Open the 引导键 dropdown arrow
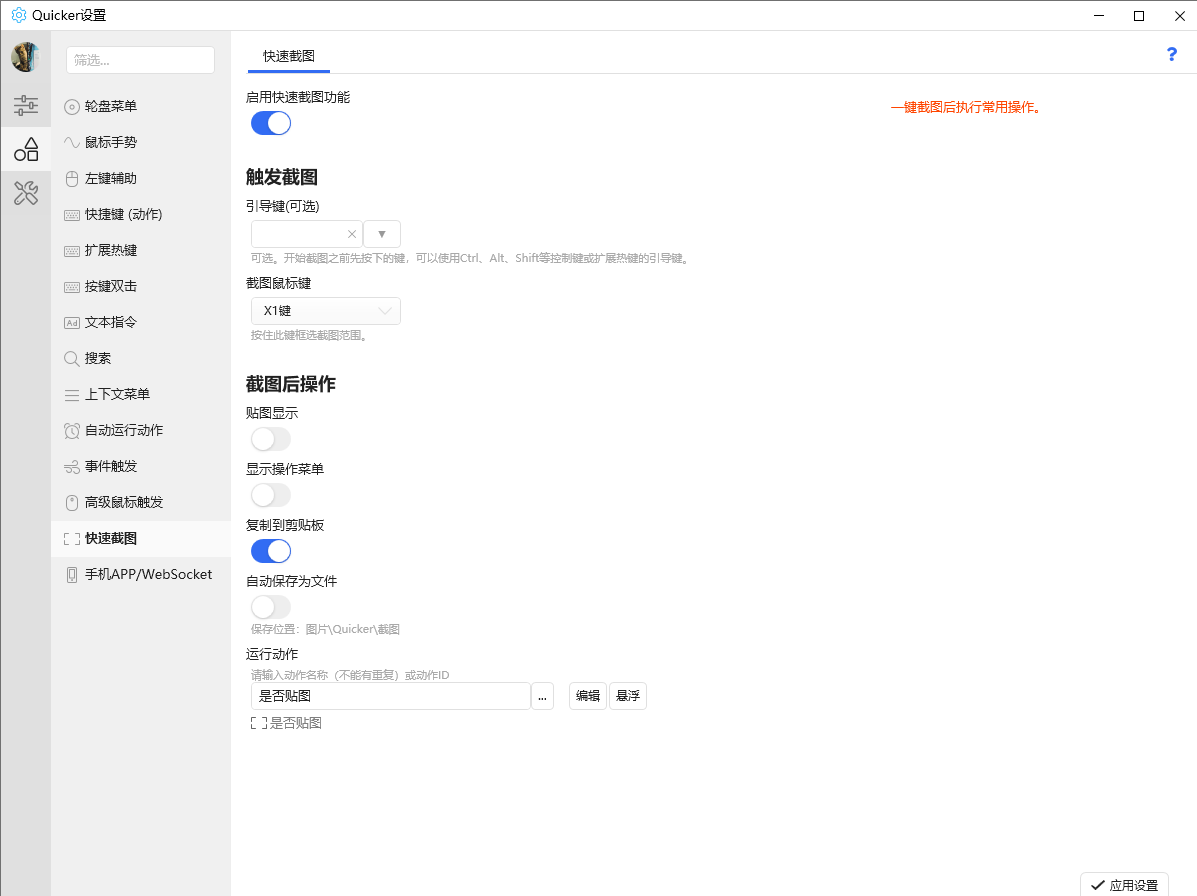The width and height of the screenshot is (1197, 896). [x=382, y=234]
